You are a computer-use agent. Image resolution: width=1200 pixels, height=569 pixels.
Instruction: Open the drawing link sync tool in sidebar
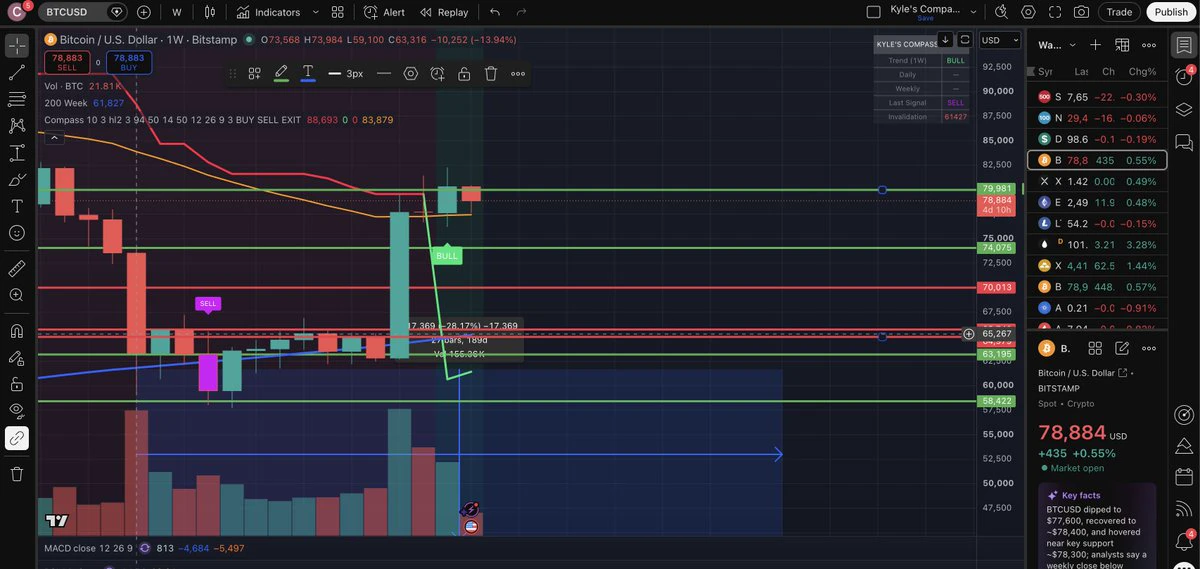click(17, 438)
